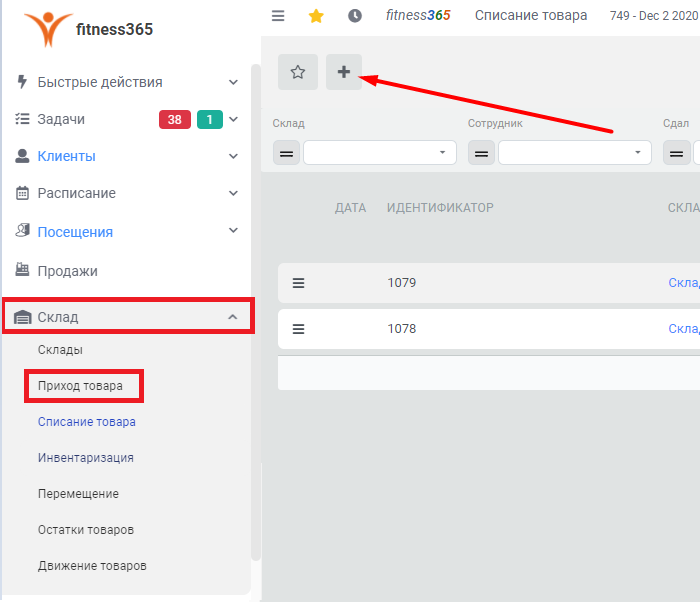700x602 pixels.
Task: Open Приход товара submenu item
Action: pyautogui.click(x=80, y=386)
